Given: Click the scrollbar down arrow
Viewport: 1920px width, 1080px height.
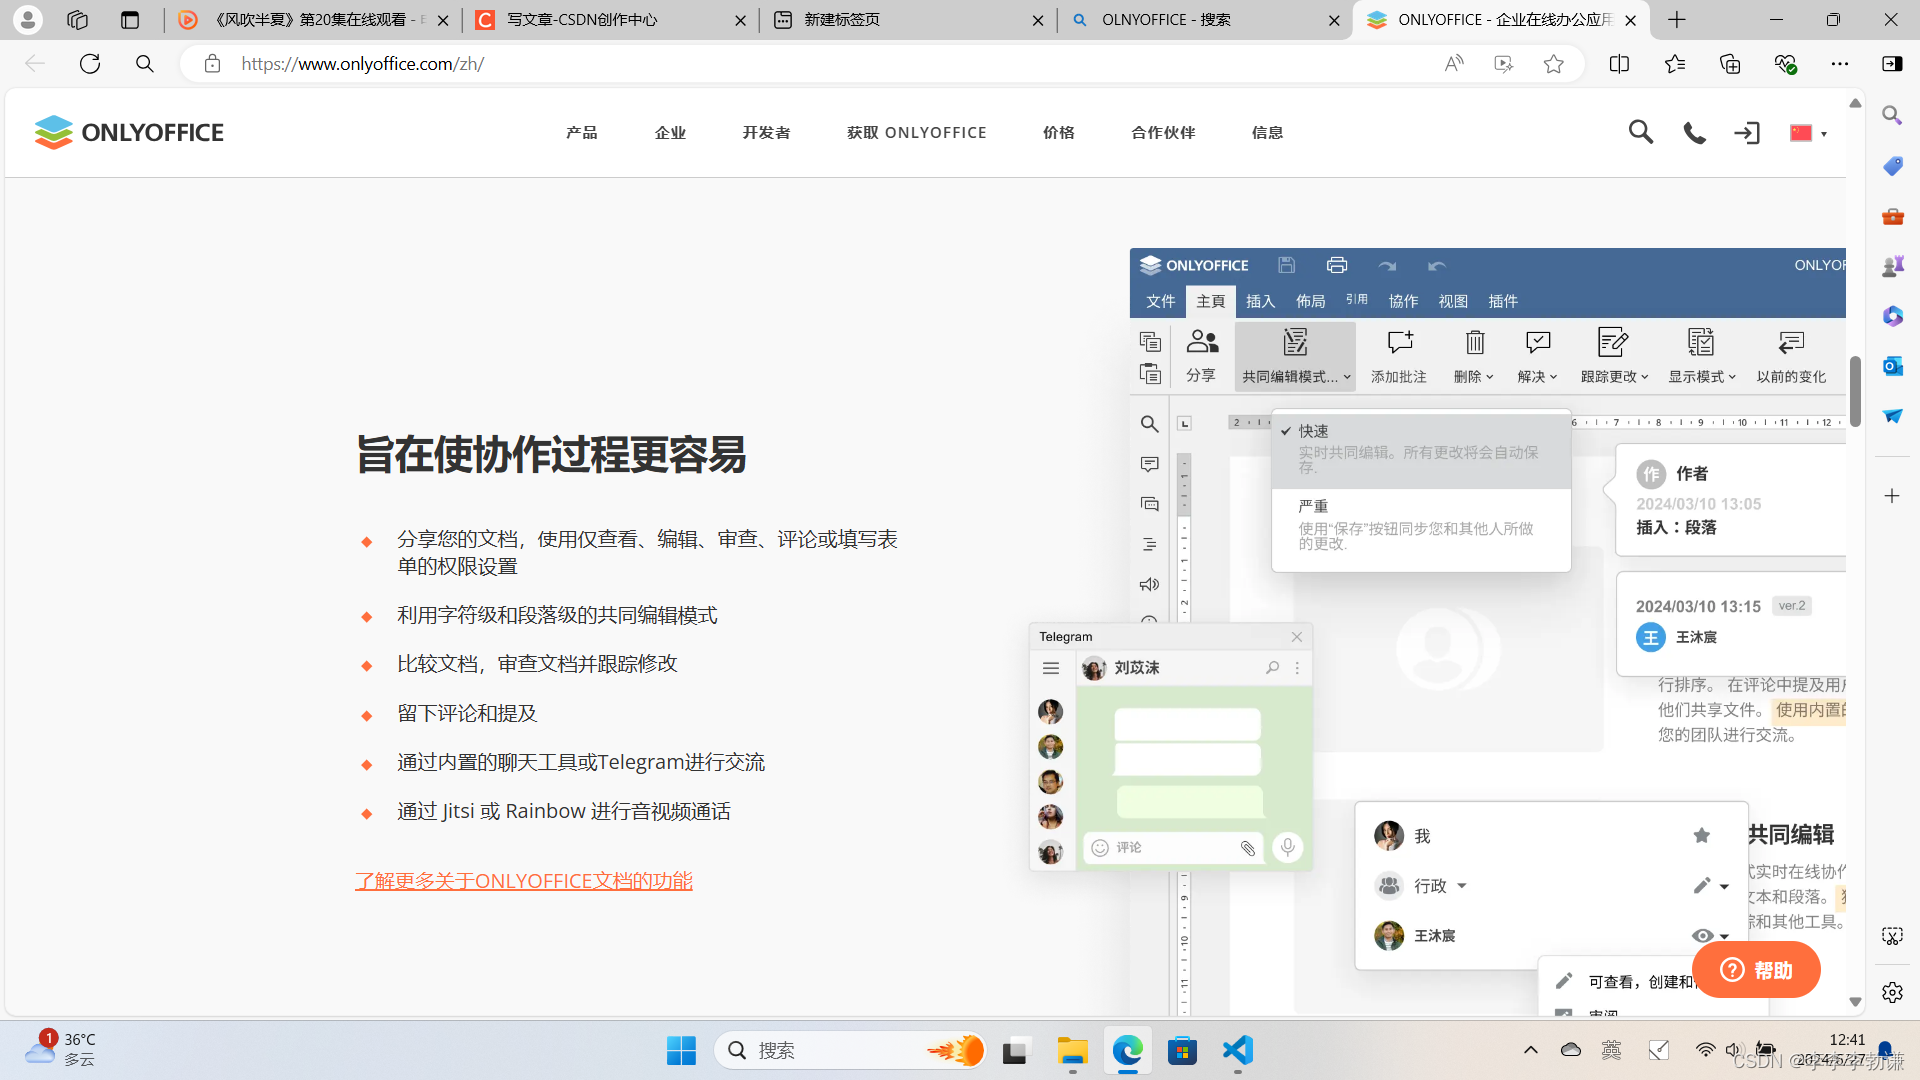Looking at the screenshot, I should [x=1855, y=1001].
